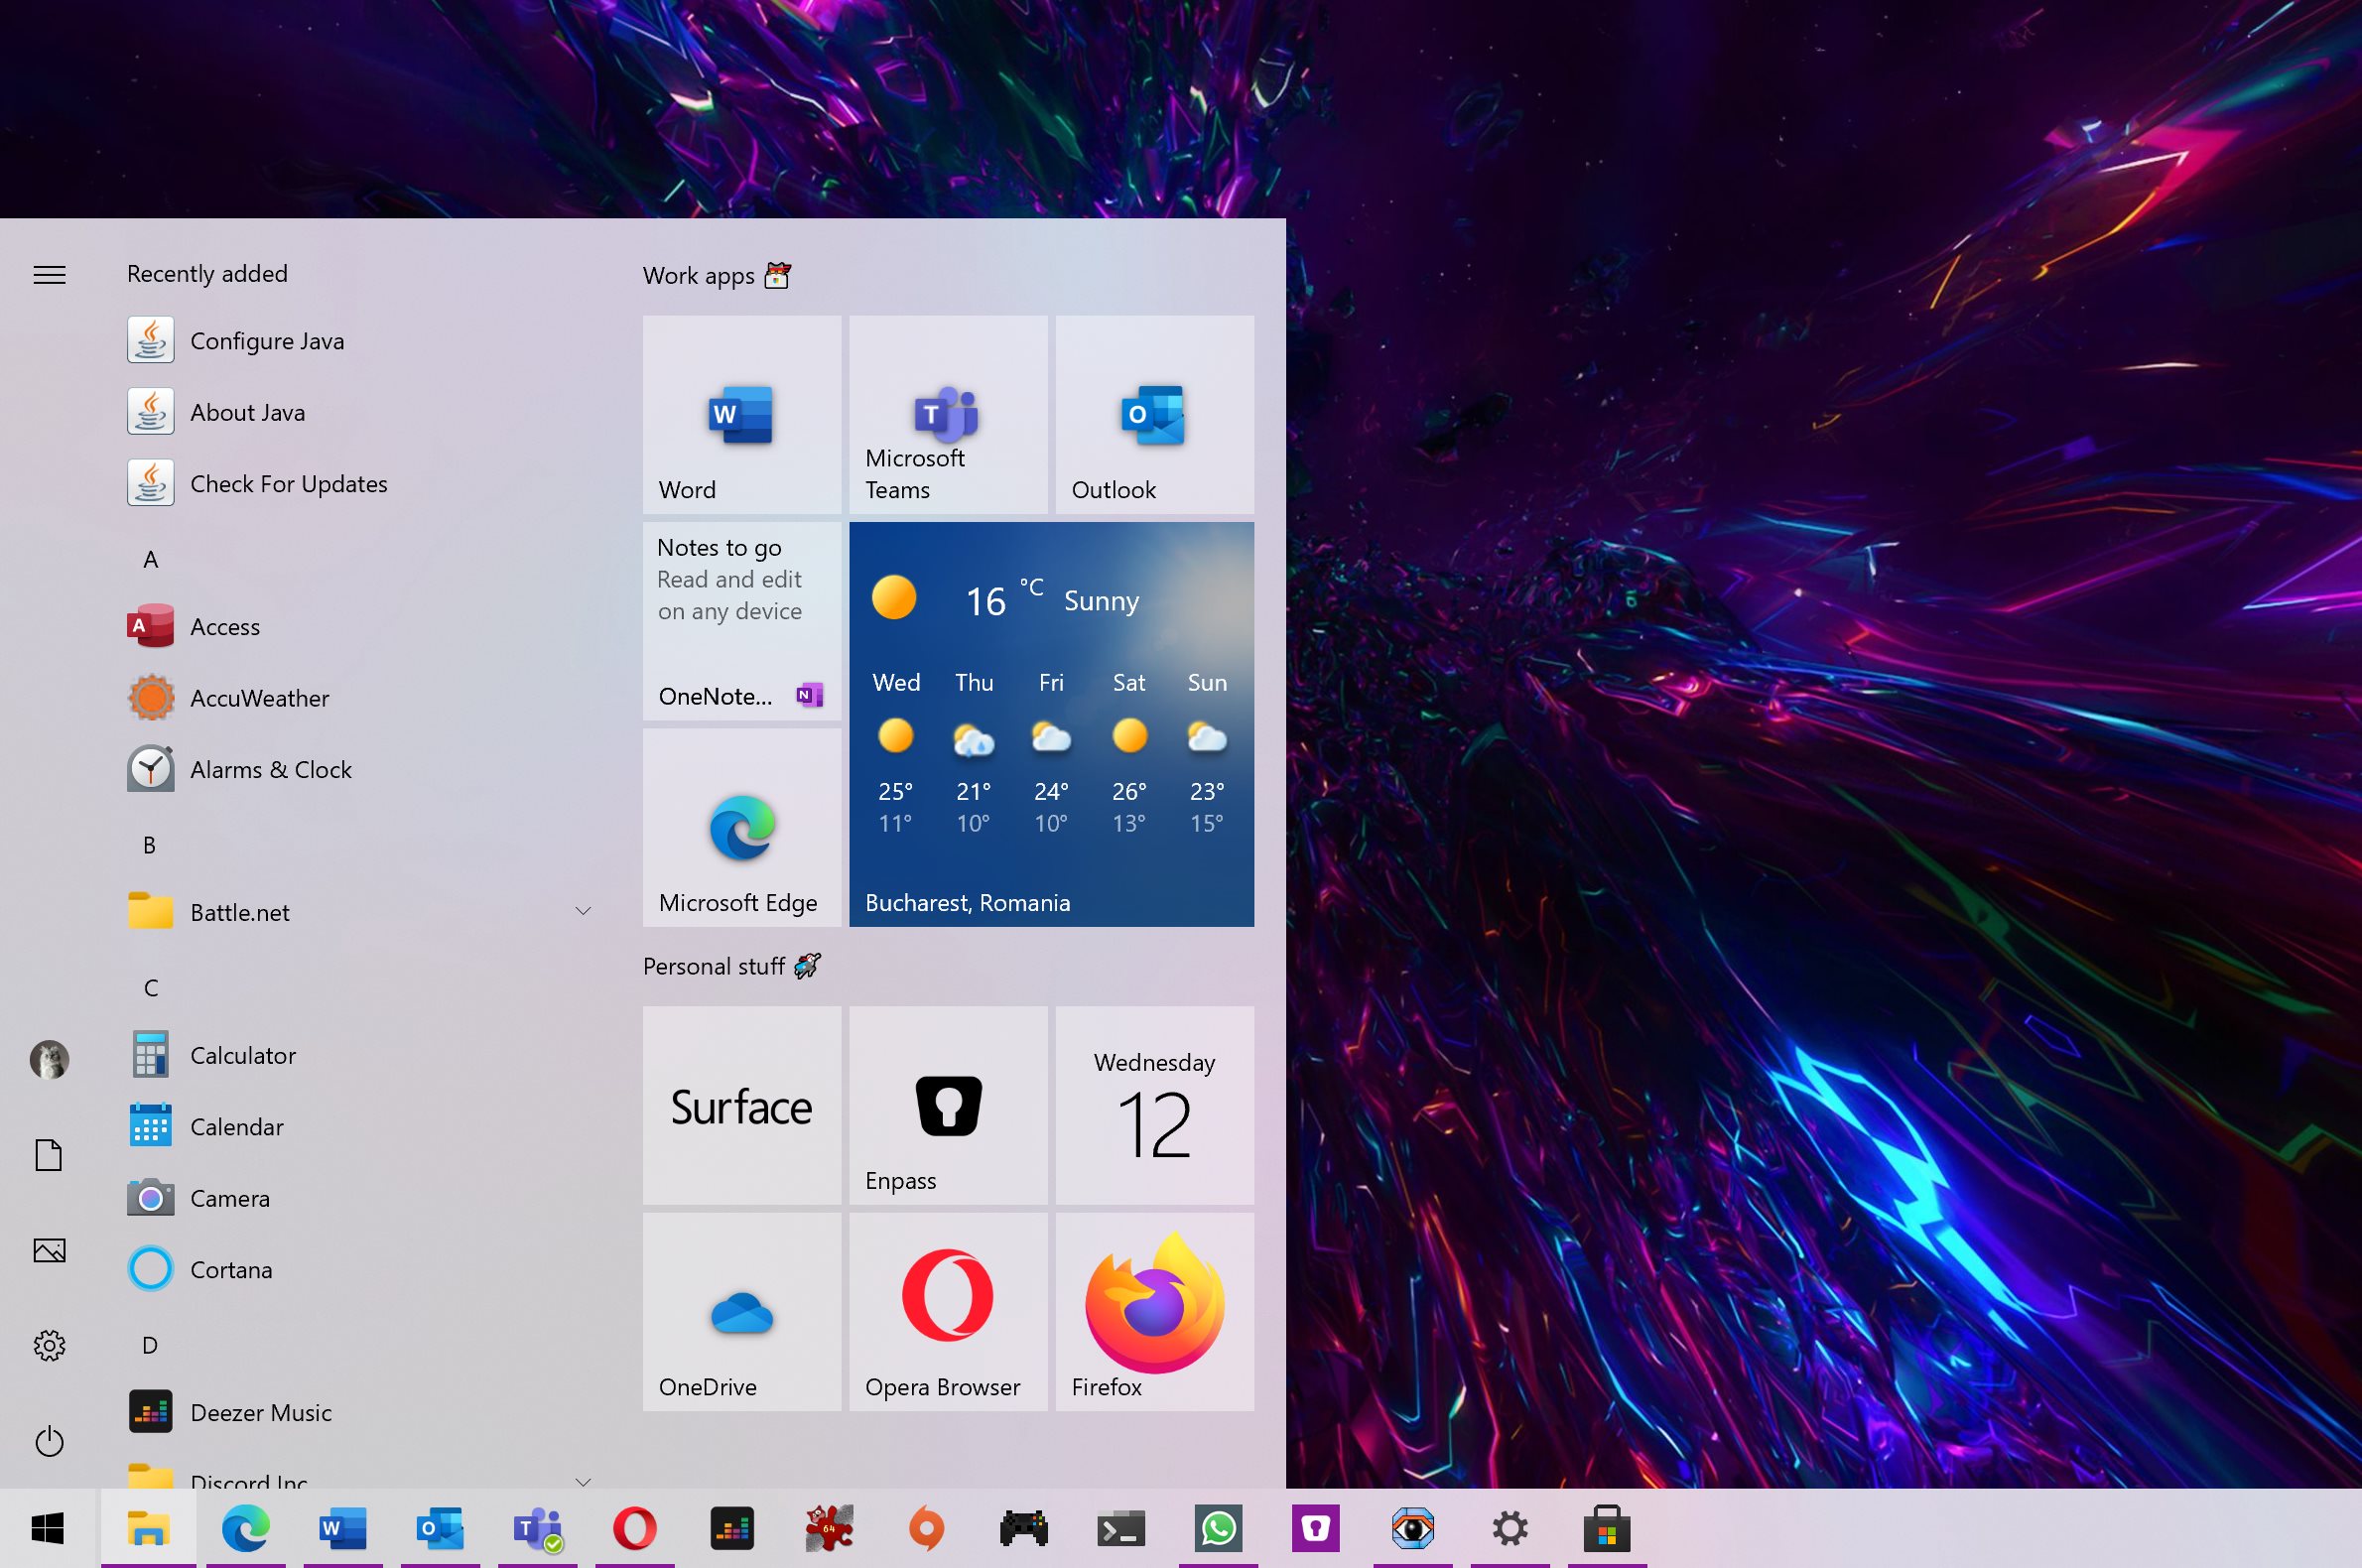
Task: Jump using the letter B header
Action: coord(150,845)
